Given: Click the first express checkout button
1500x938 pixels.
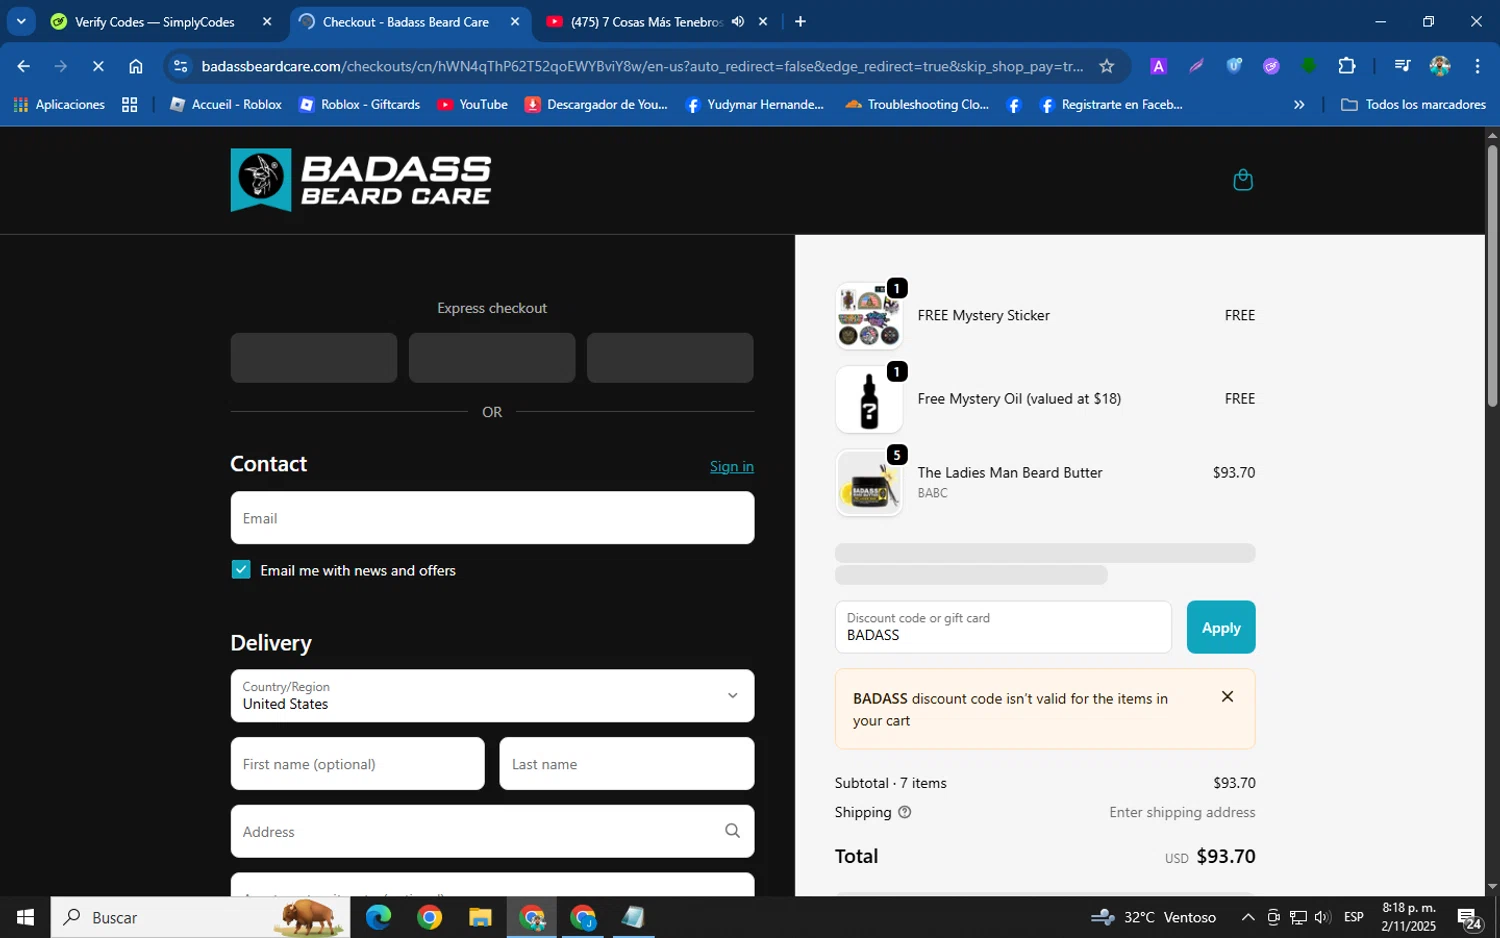Looking at the screenshot, I should tap(314, 358).
